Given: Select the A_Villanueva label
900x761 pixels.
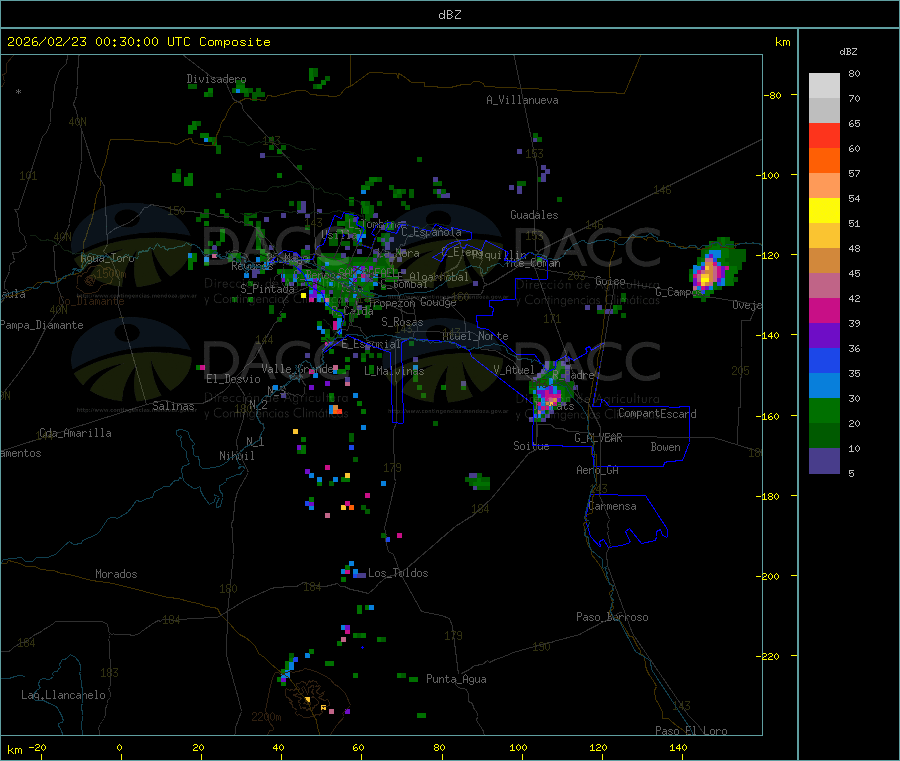Looking at the screenshot, I should pyautogui.click(x=522, y=100).
